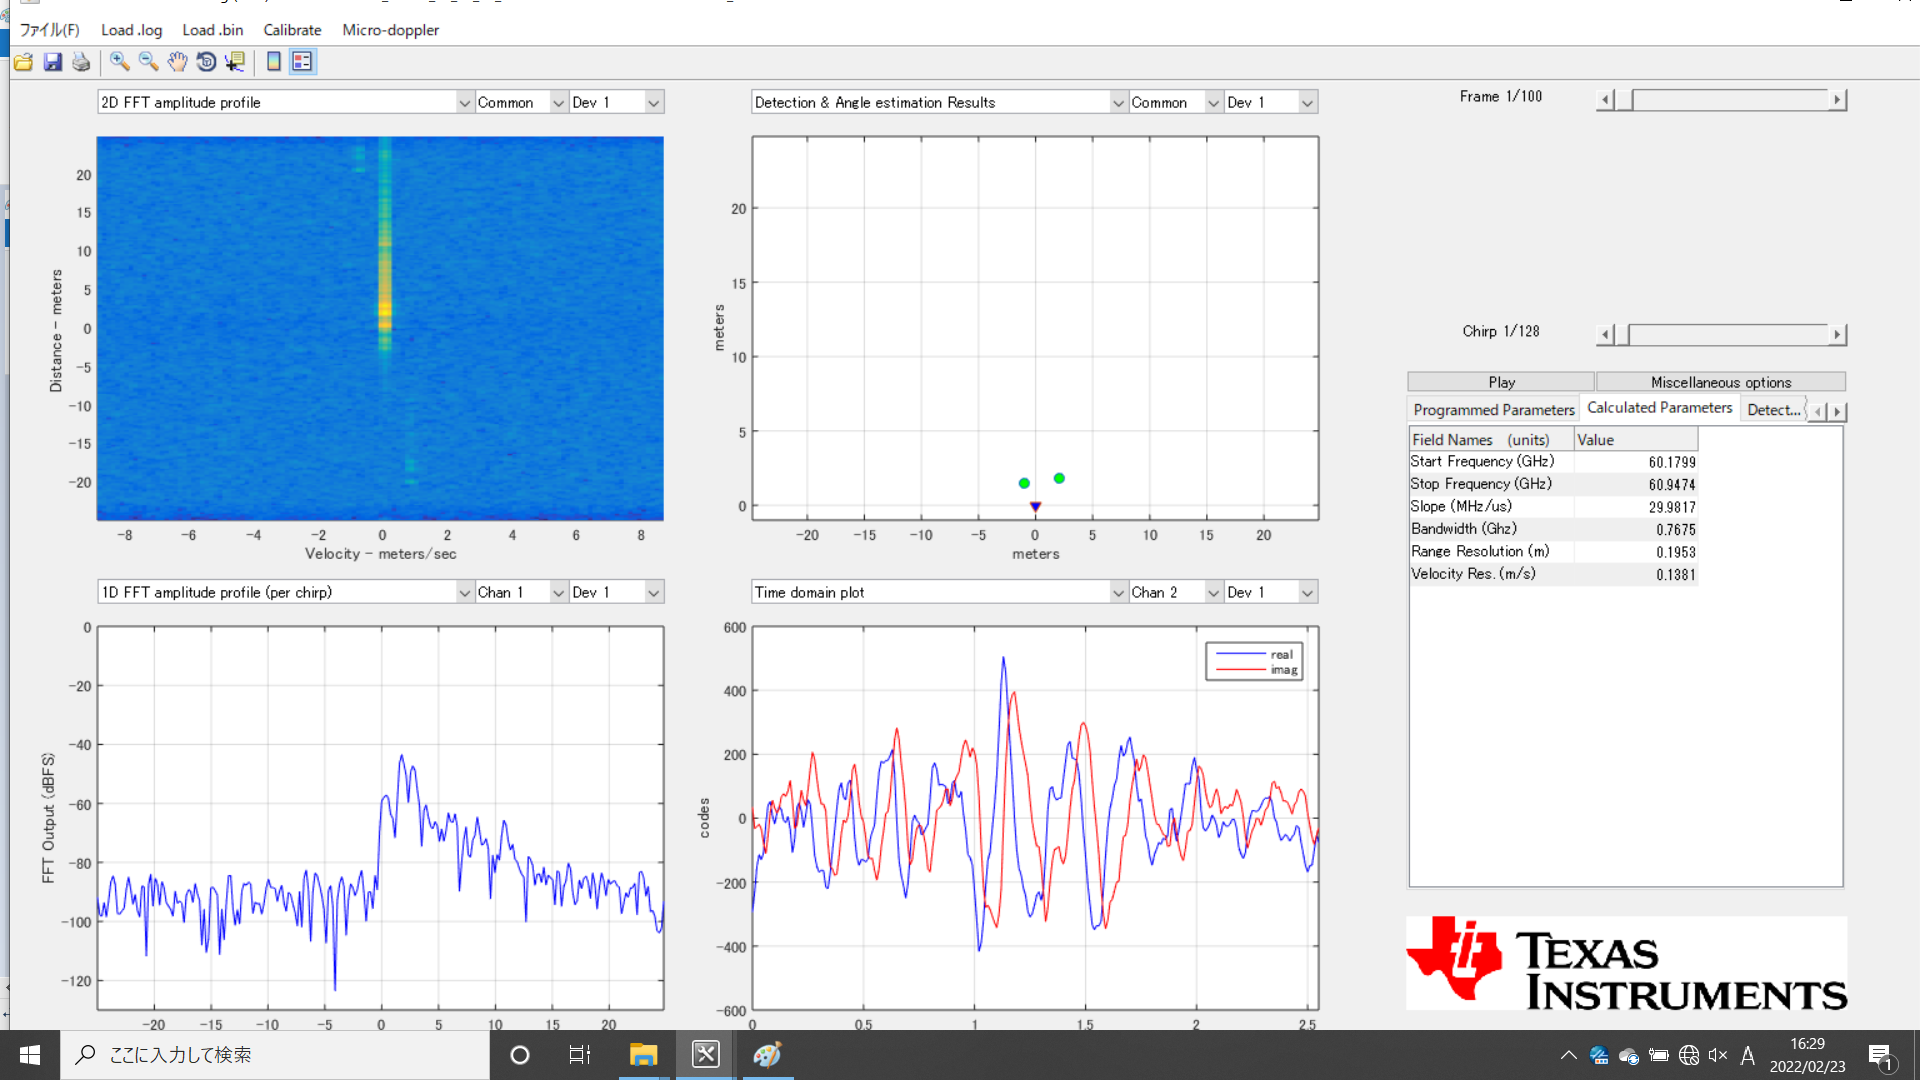
Task: Select the Zoom In magnifier tool
Action: [120, 62]
